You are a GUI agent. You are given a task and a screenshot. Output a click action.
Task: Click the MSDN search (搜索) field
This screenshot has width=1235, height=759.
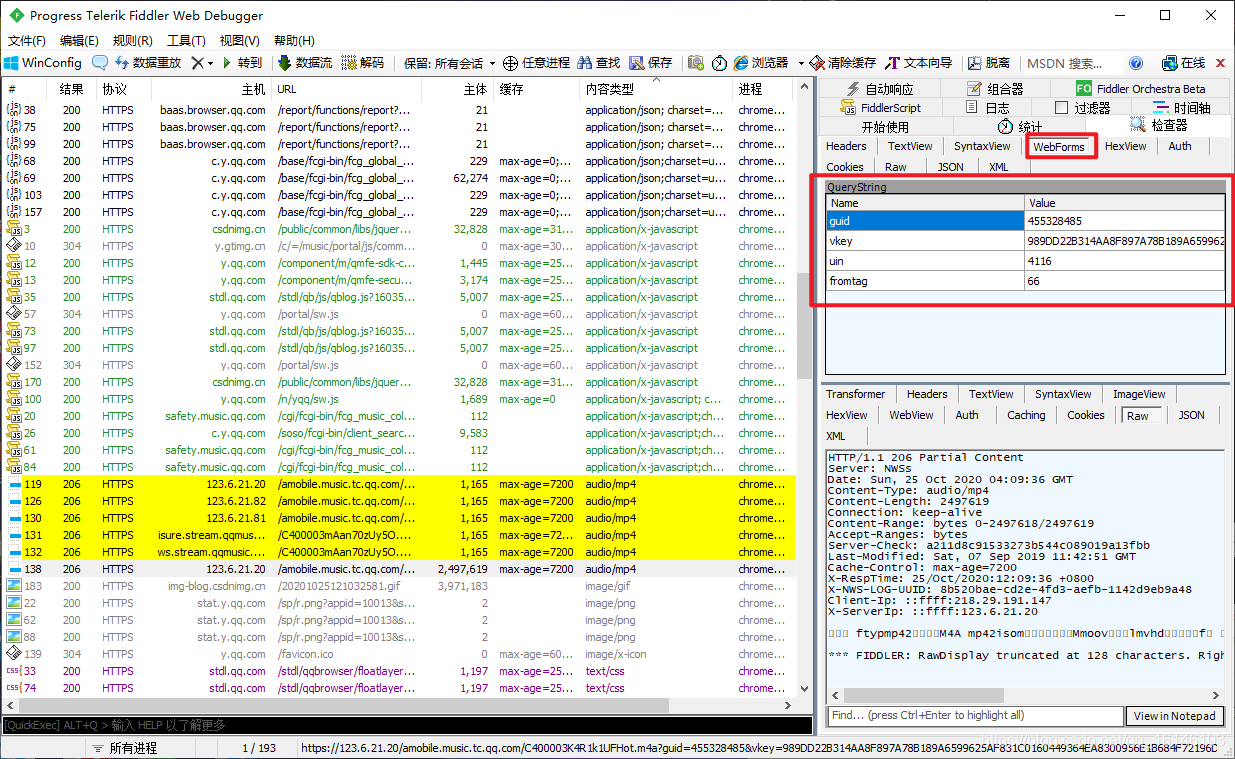point(1072,62)
